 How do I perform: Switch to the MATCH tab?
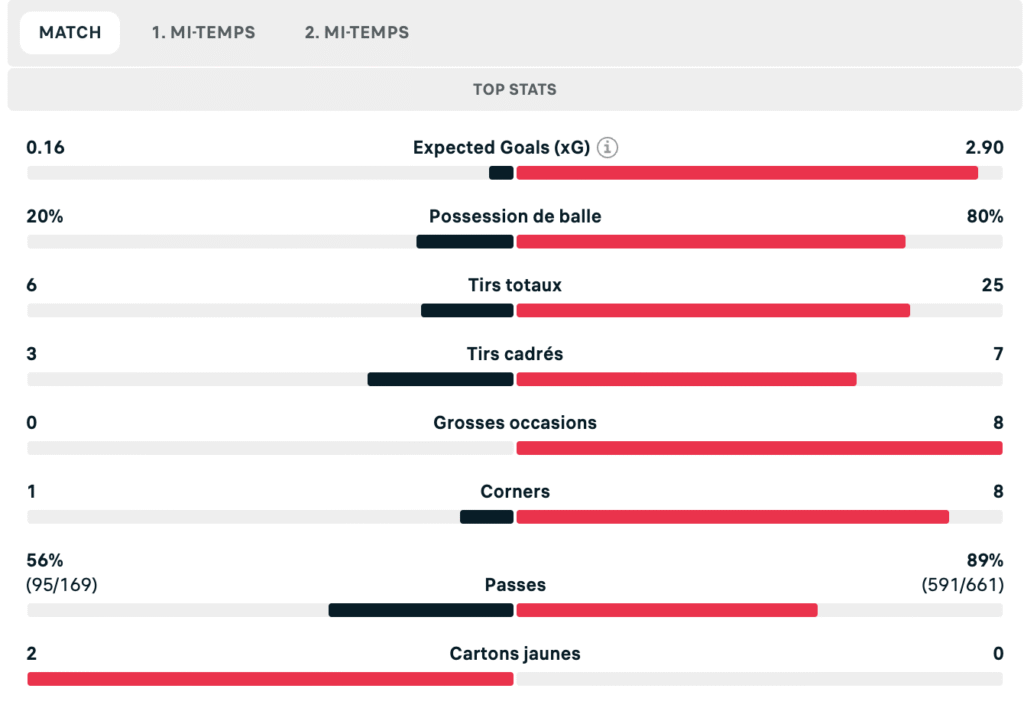click(x=70, y=32)
